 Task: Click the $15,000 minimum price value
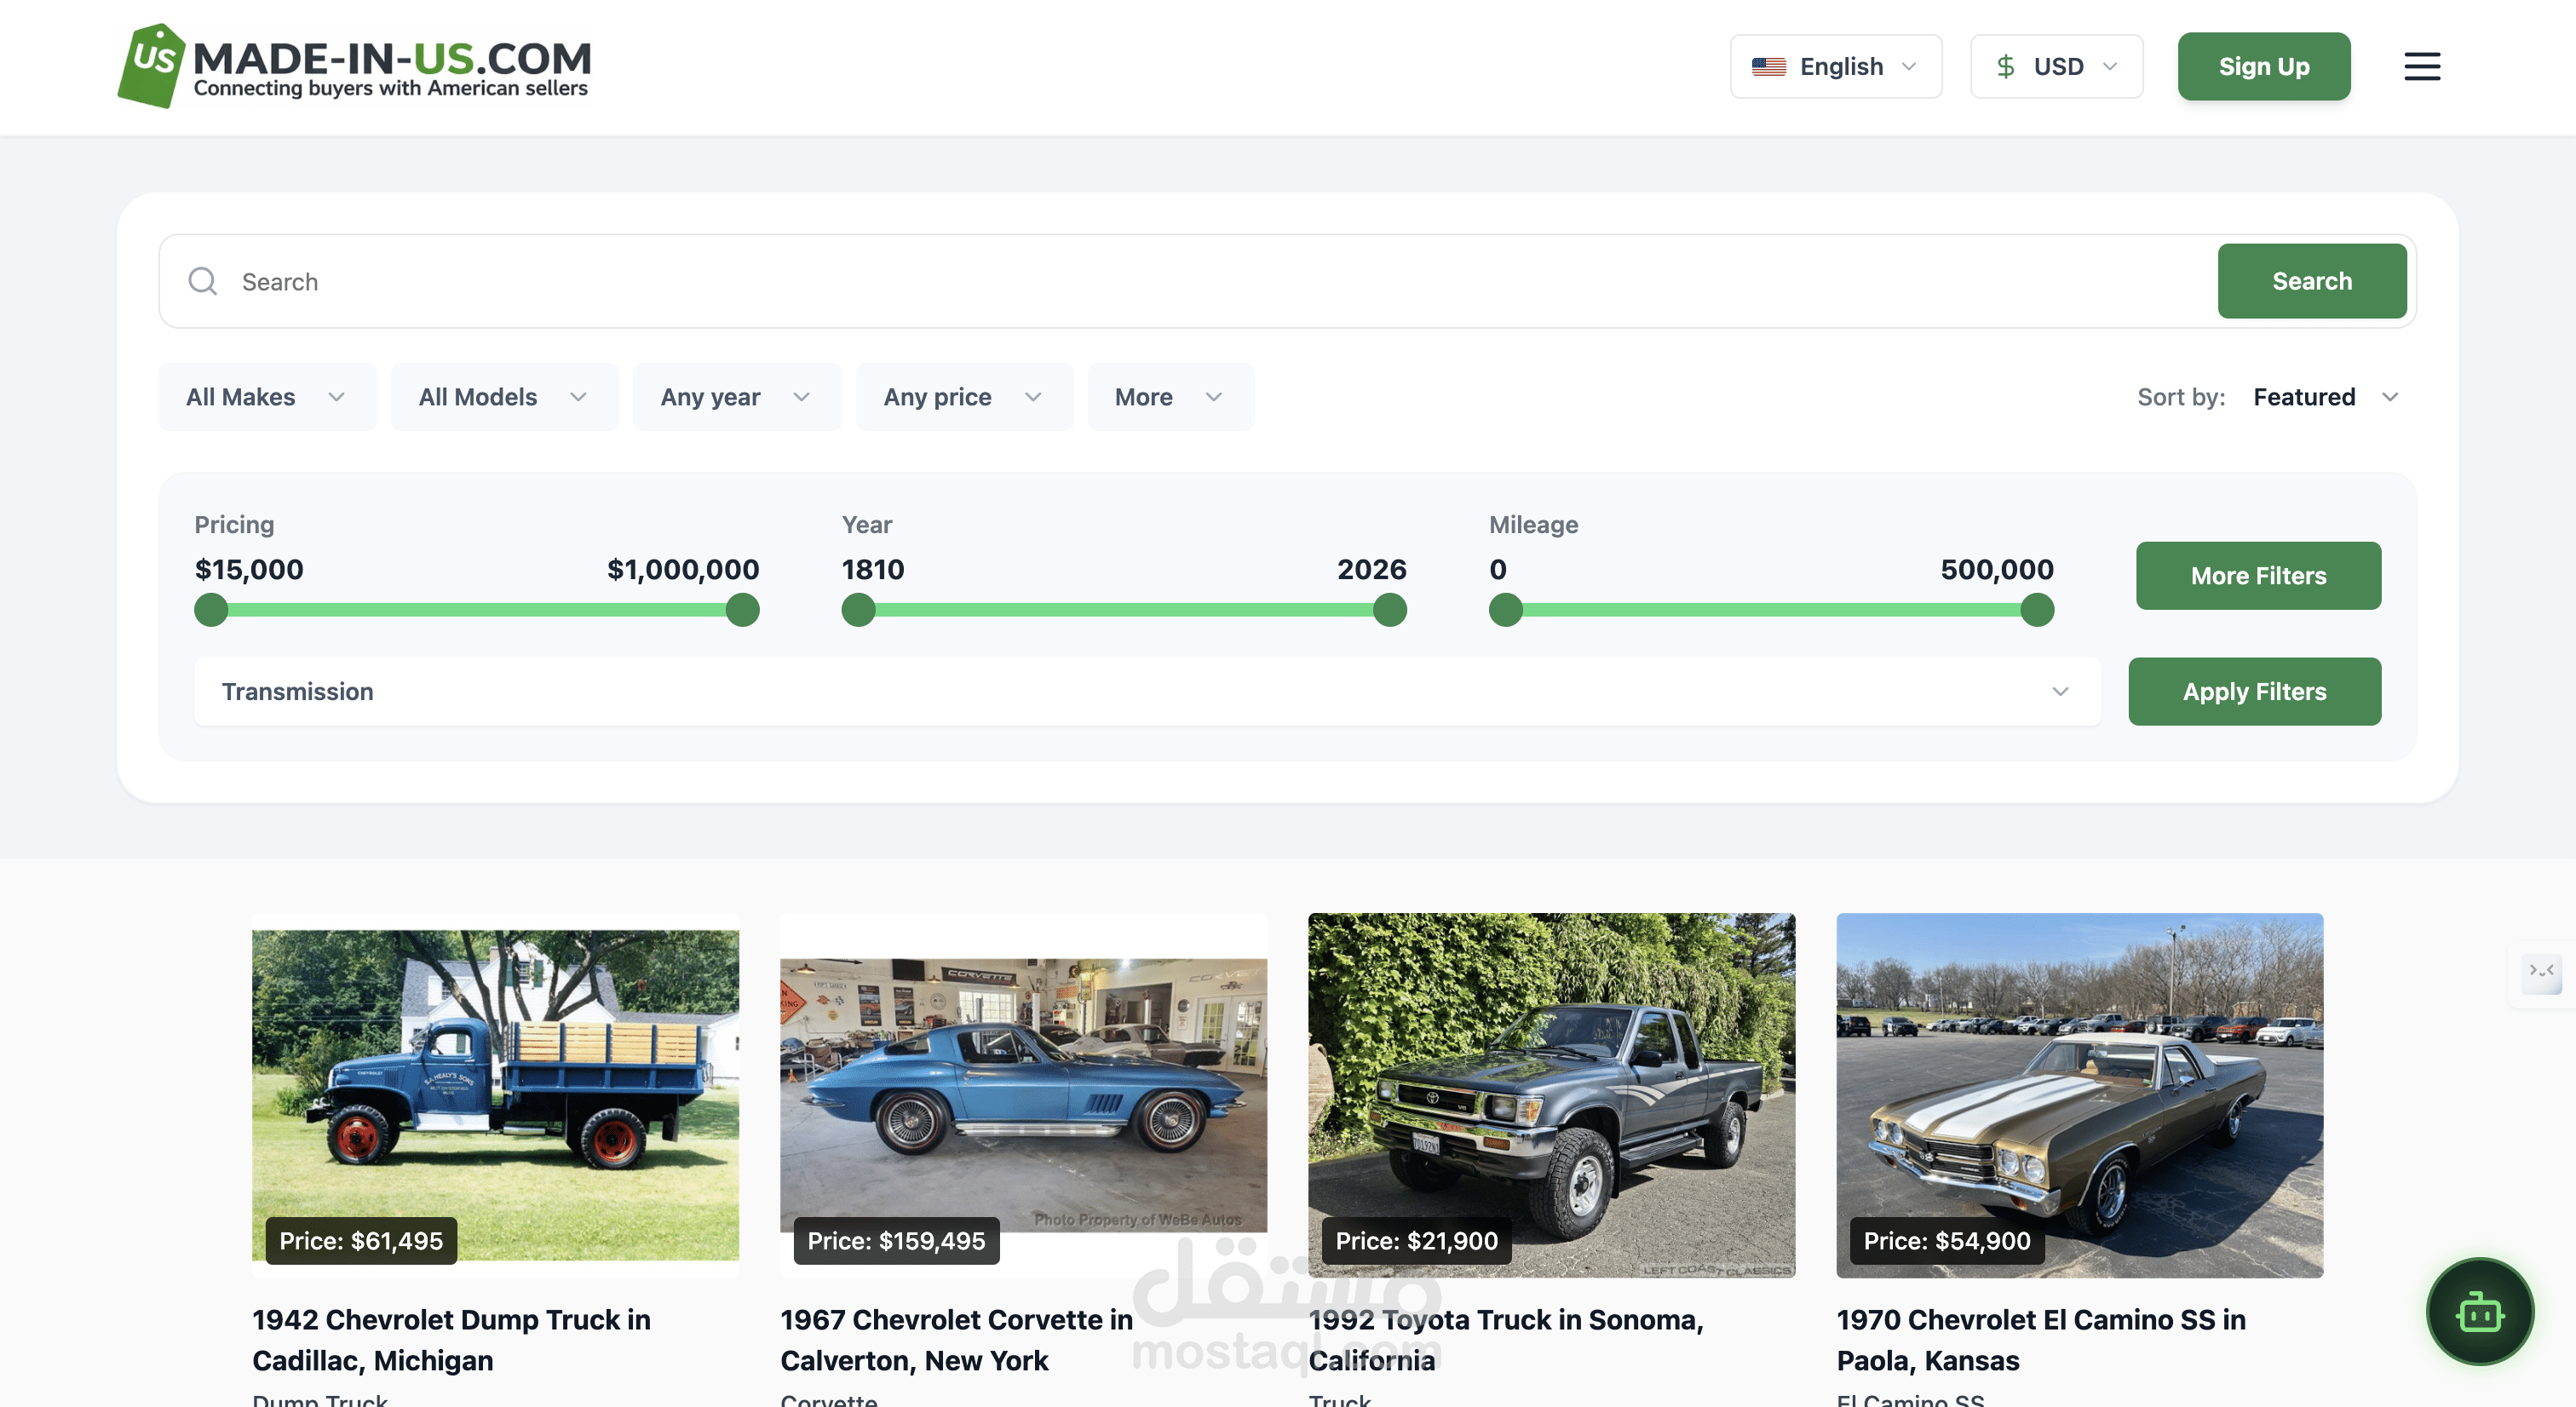click(x=249, y=569)
